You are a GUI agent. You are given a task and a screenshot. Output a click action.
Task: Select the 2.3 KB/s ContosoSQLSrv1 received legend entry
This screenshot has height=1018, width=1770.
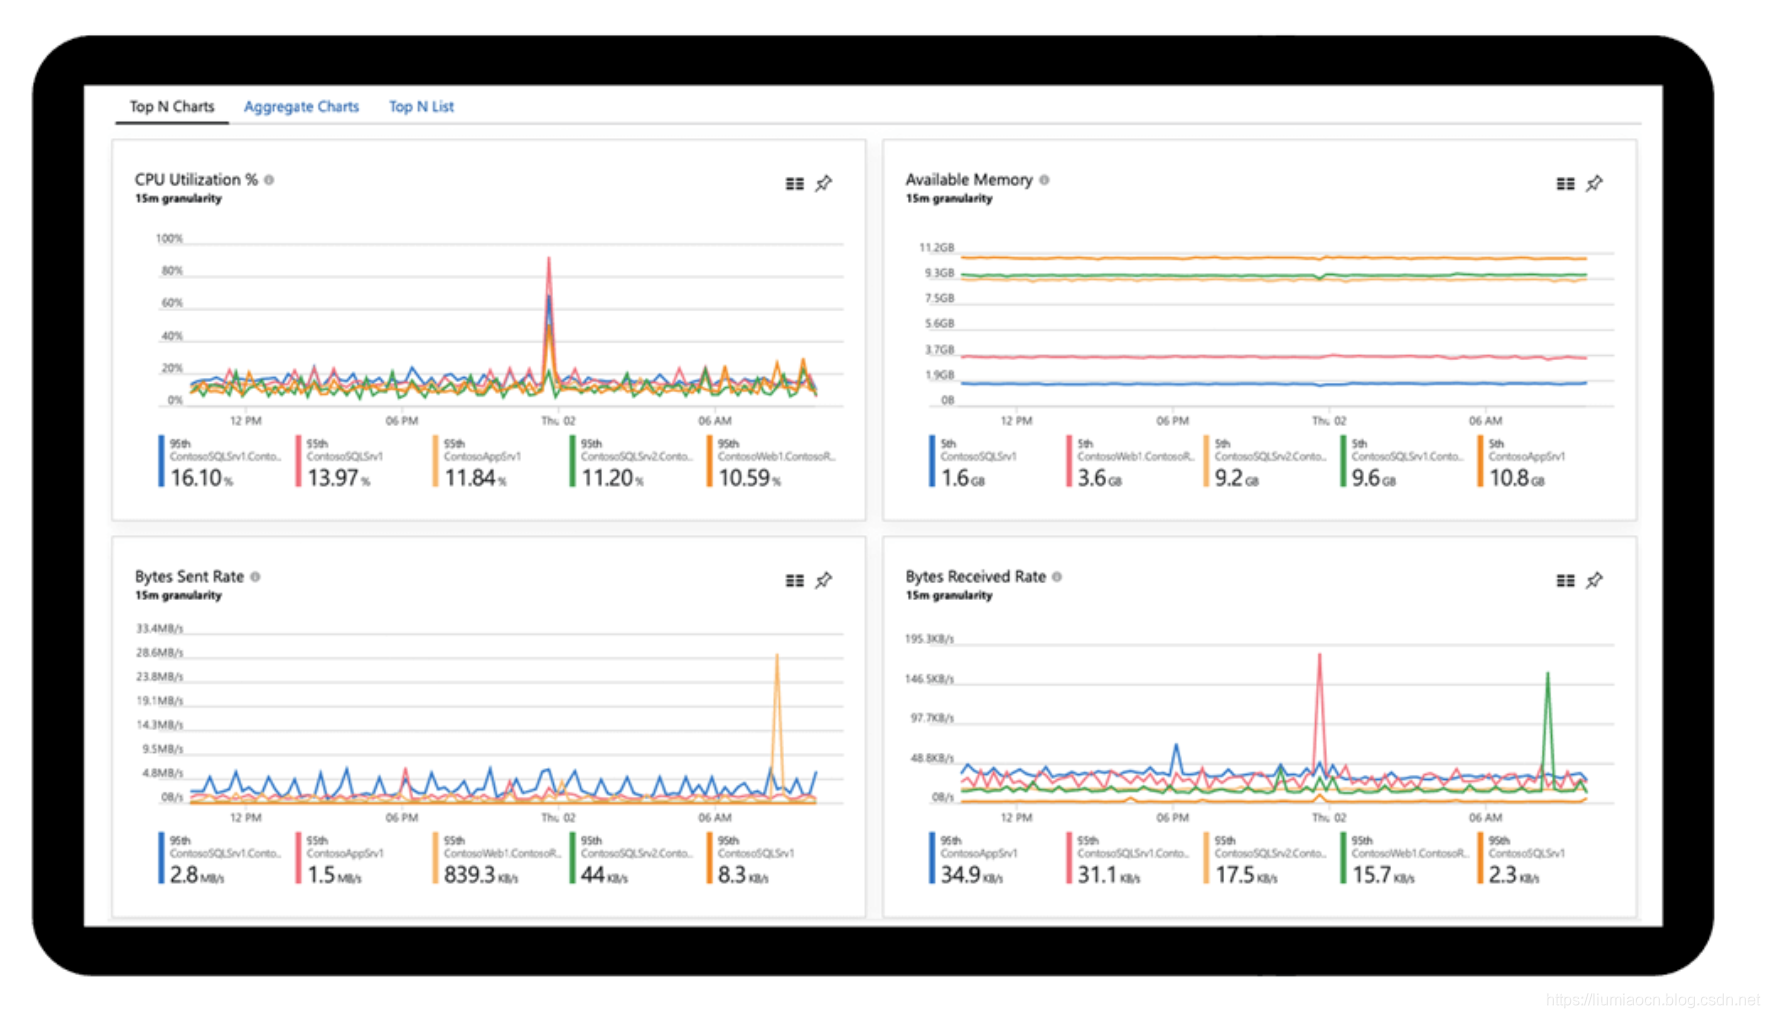coord(1523,860)
